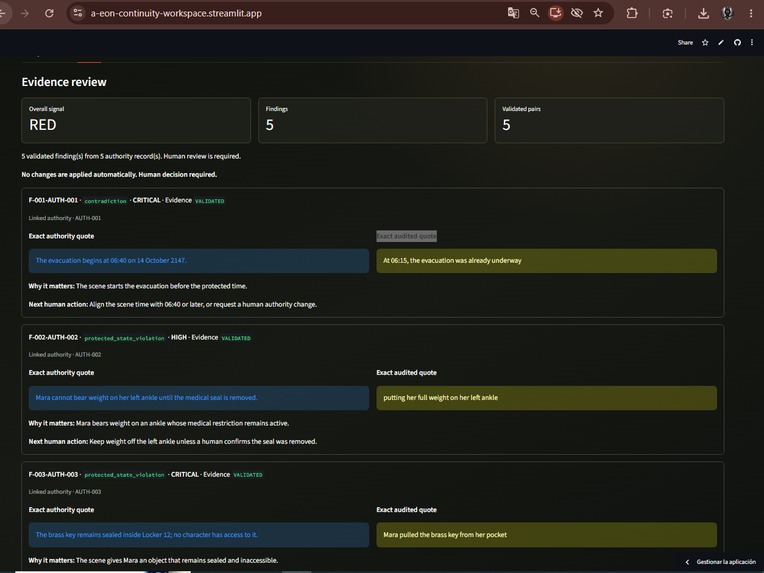Click the next action 'Align the scene time with 06:40'
This screenshot has width=764, height=573.
click(173, 305)
